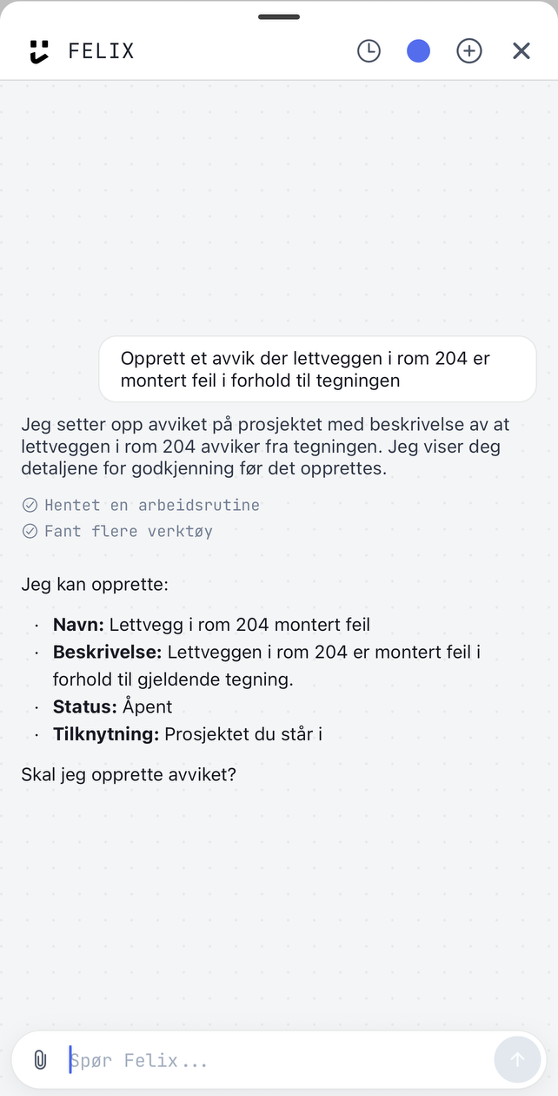Click 'Skal jeg opprette avviket?' text
This screenshot has width=558, height=1096.
point(129,775)
